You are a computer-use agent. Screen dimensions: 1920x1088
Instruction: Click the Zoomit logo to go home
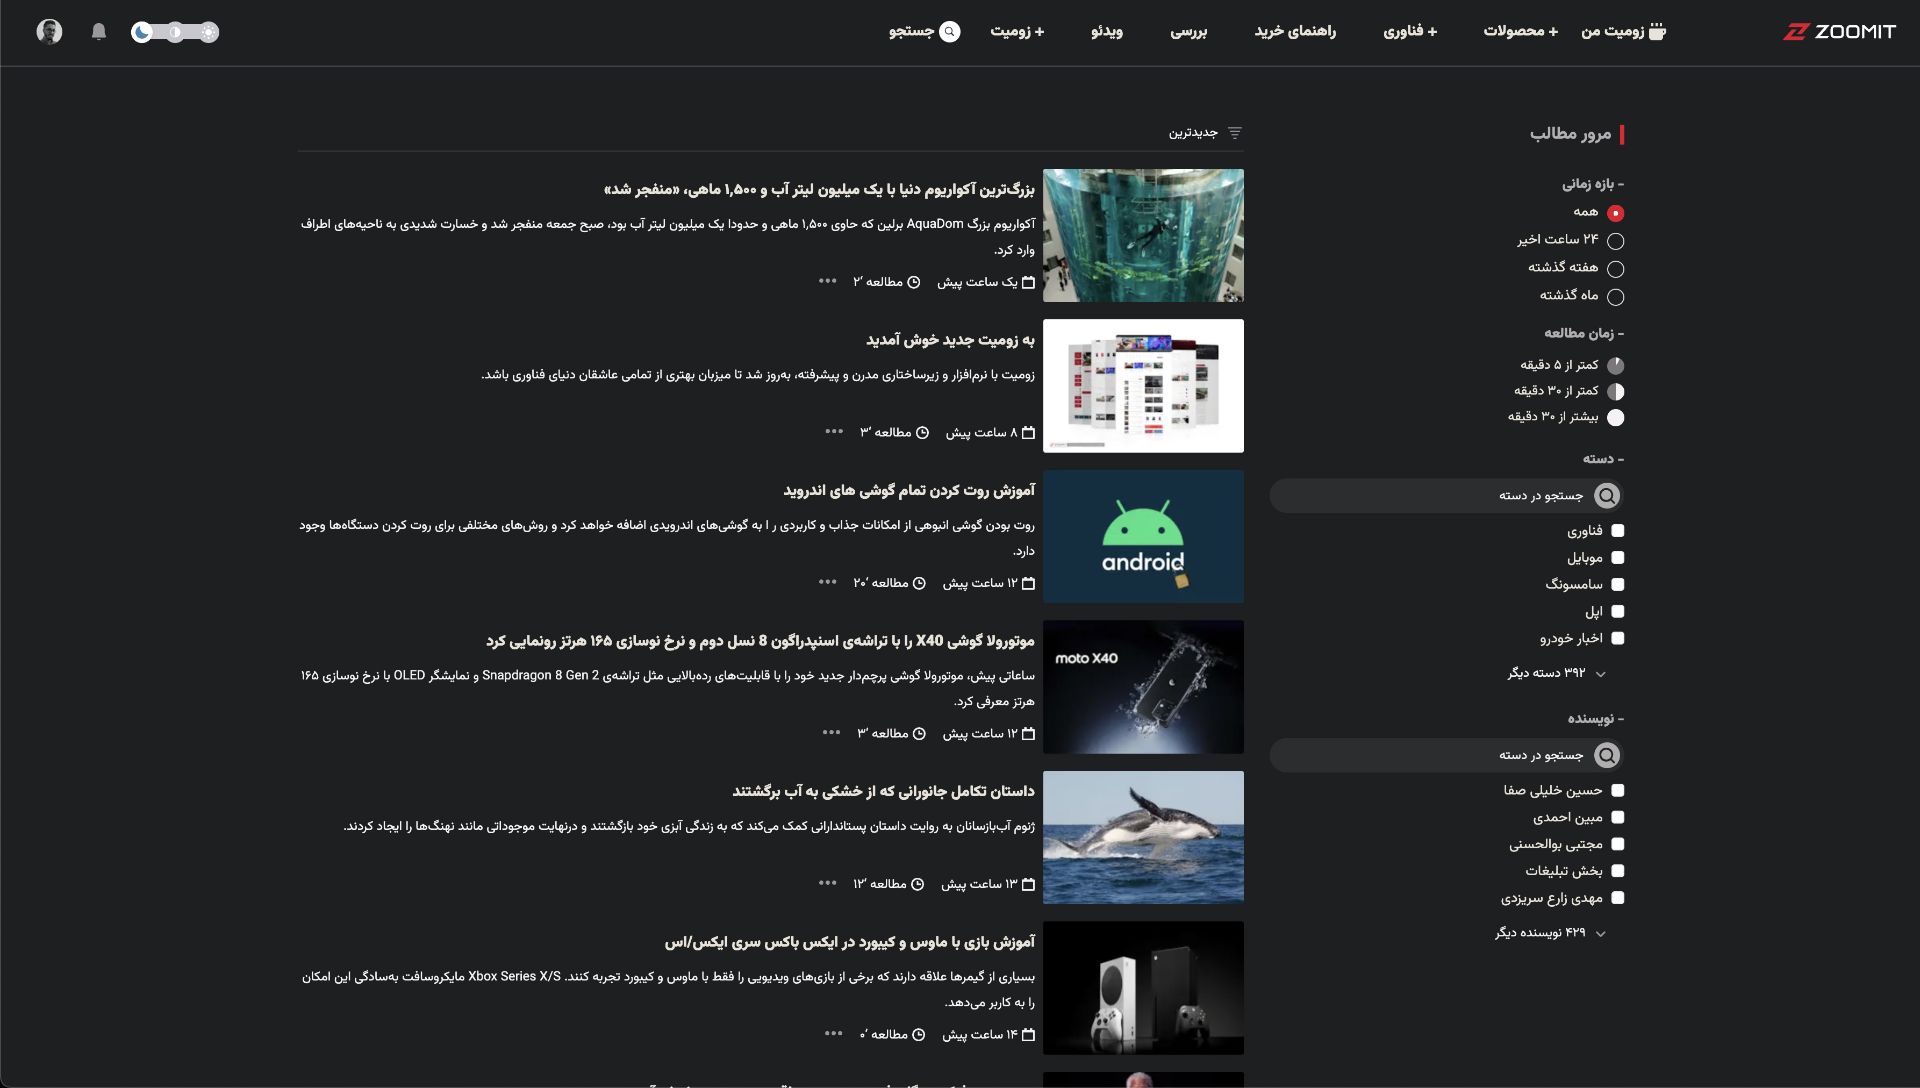(1840, 31)
